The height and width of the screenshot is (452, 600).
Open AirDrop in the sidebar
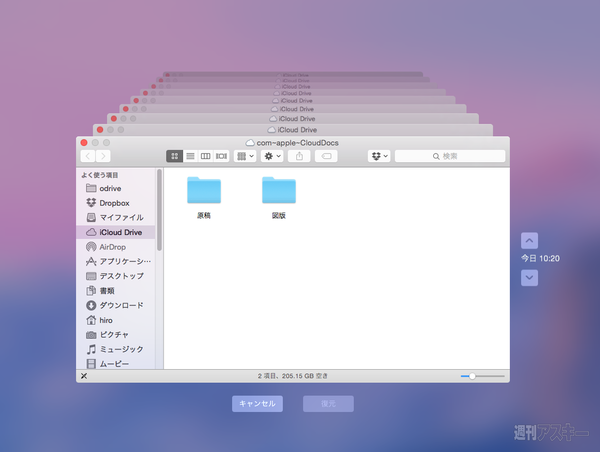pyautogui.click(x=116, y=247)
